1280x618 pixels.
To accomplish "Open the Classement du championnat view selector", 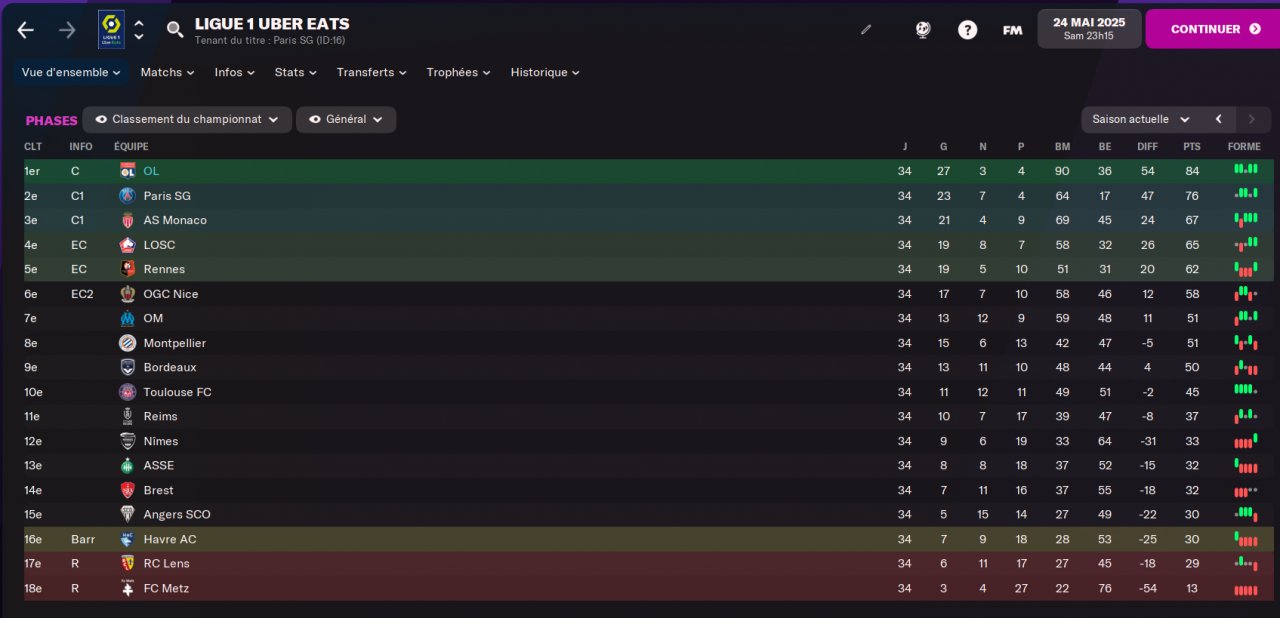I will 187,120.
